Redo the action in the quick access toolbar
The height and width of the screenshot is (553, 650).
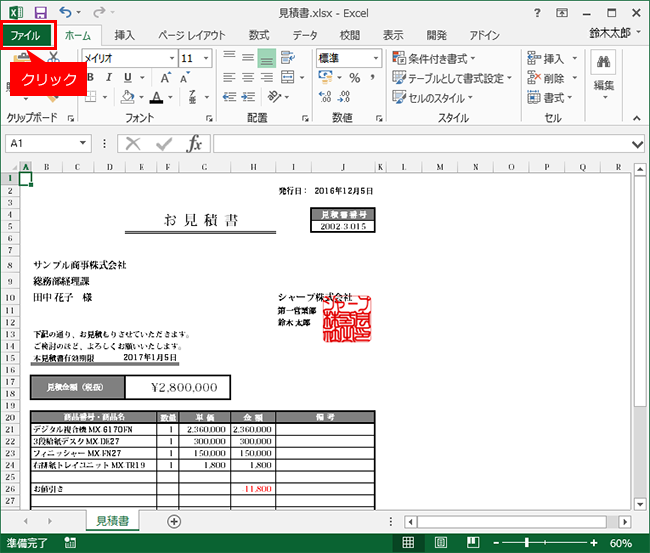[x=99, y=12]
